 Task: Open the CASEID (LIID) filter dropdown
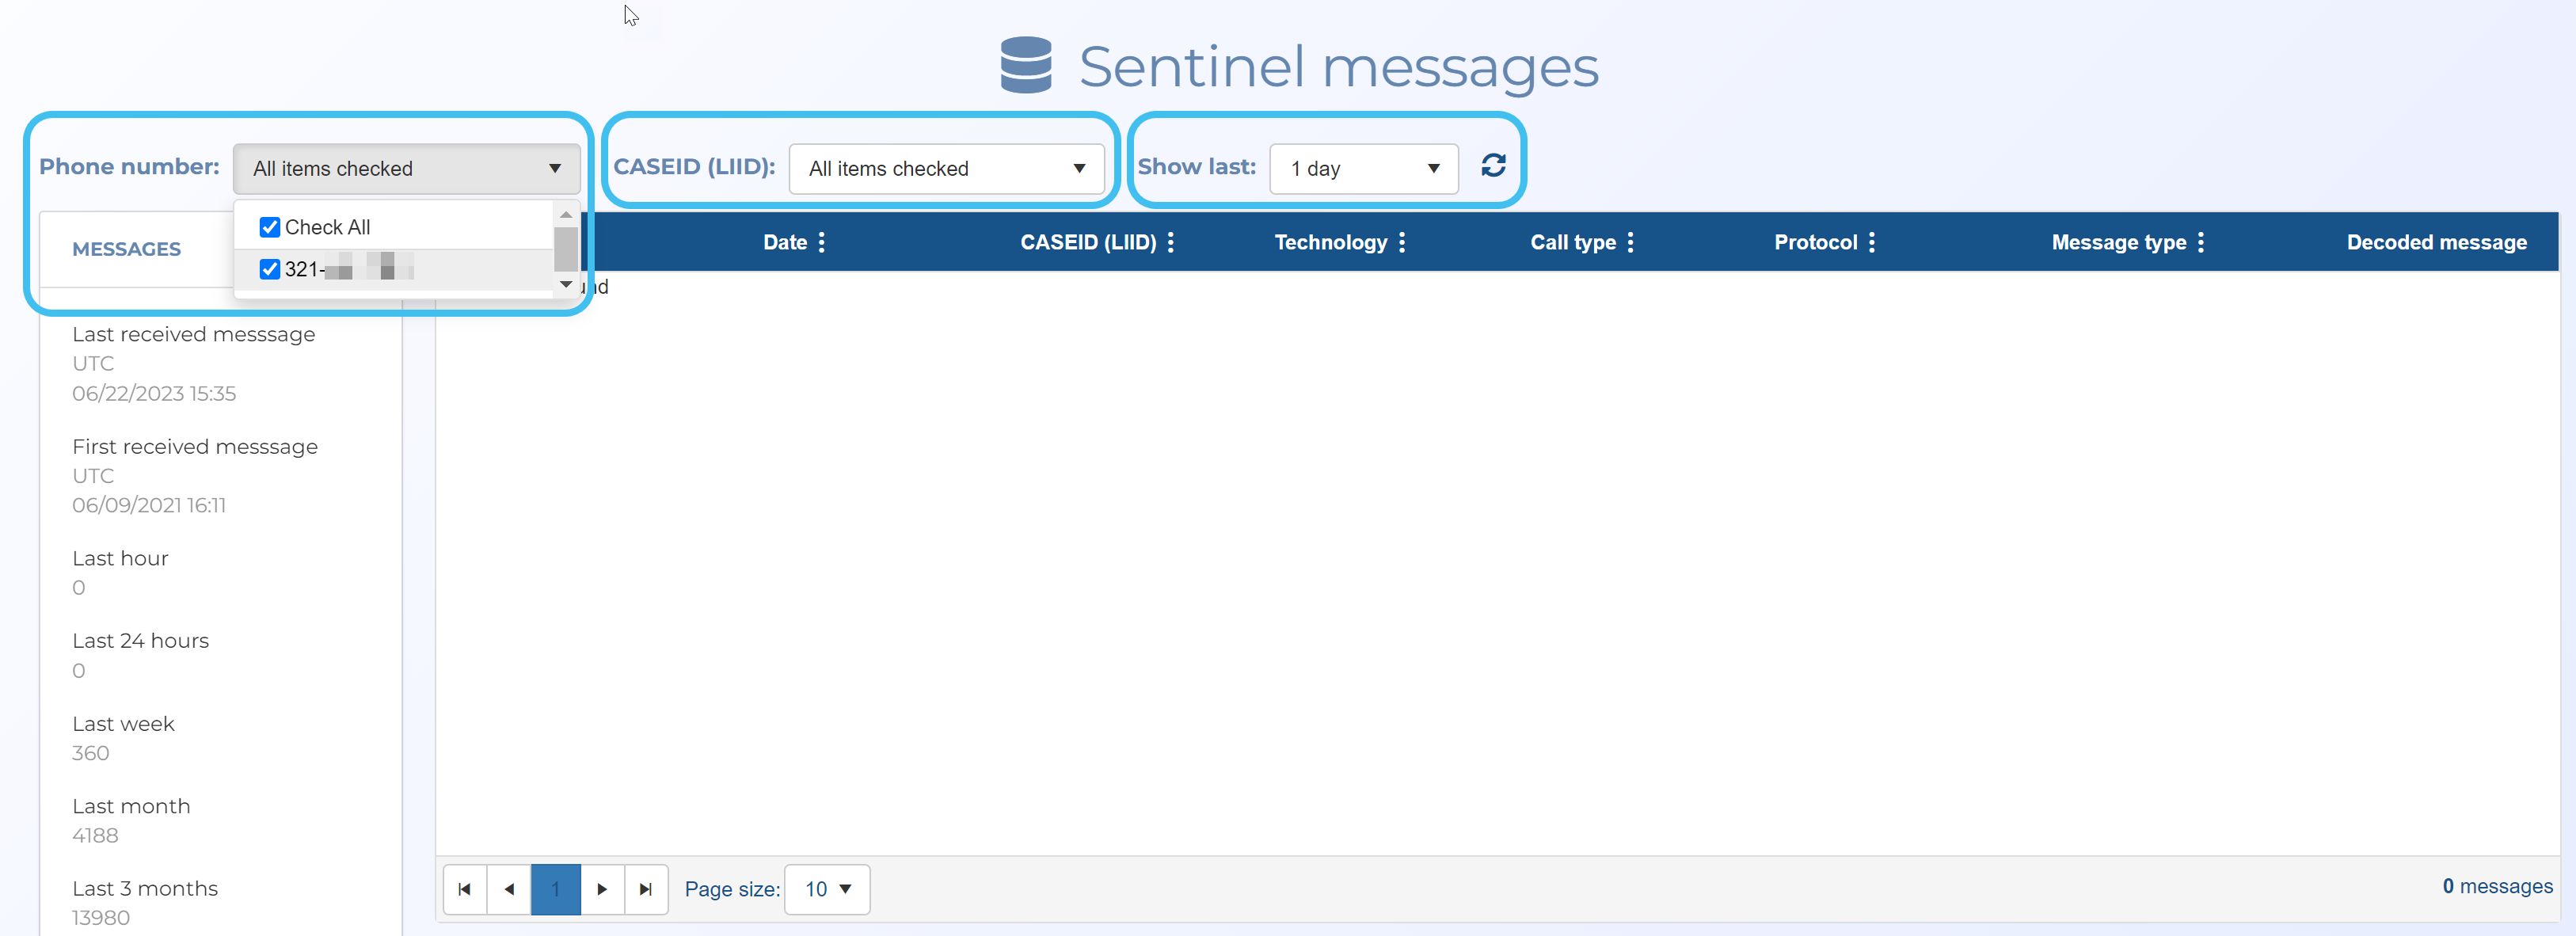946,168
